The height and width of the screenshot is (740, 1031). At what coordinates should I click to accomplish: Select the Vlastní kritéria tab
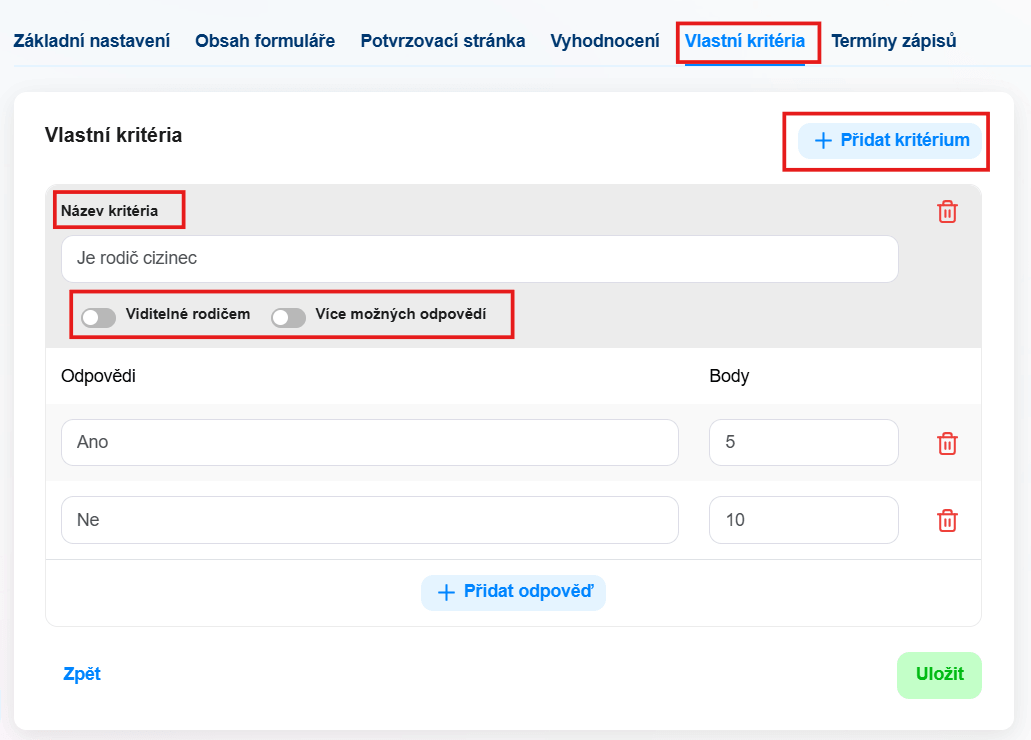(745, 41)
